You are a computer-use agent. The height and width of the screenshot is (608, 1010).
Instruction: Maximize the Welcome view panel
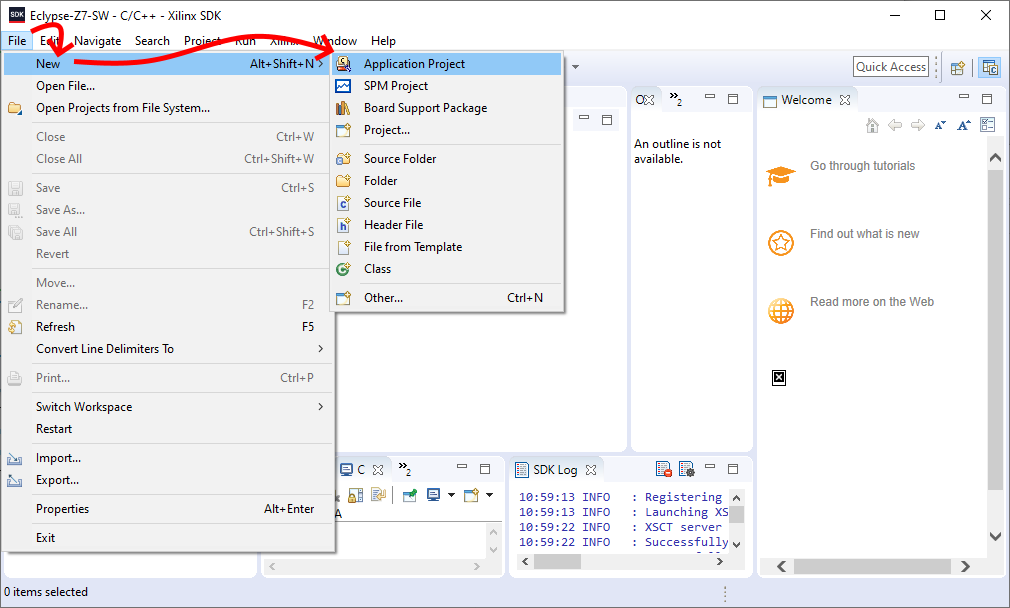click(987, 99)
